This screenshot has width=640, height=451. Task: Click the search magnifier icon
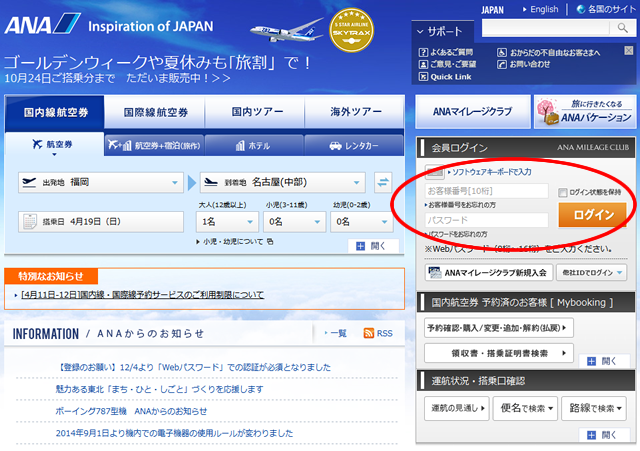(622, 28)
